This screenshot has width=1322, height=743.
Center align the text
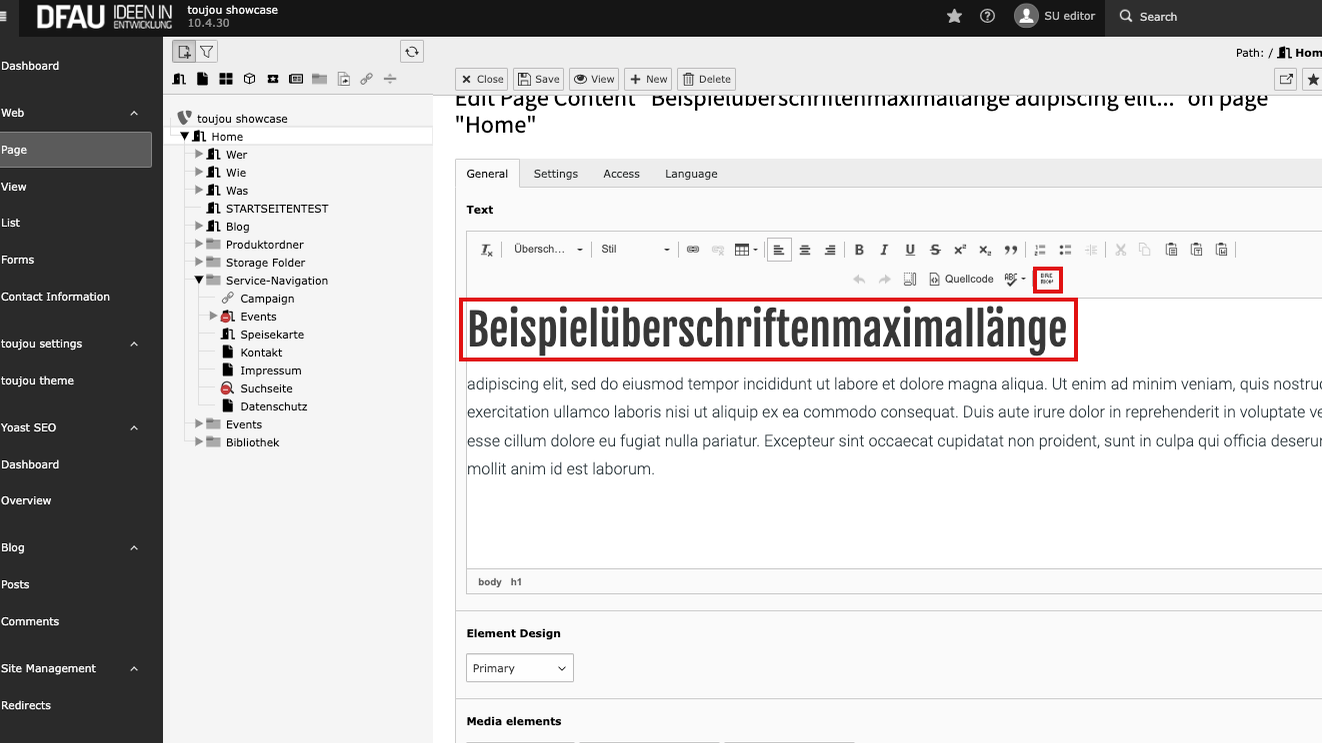point(804,250)
